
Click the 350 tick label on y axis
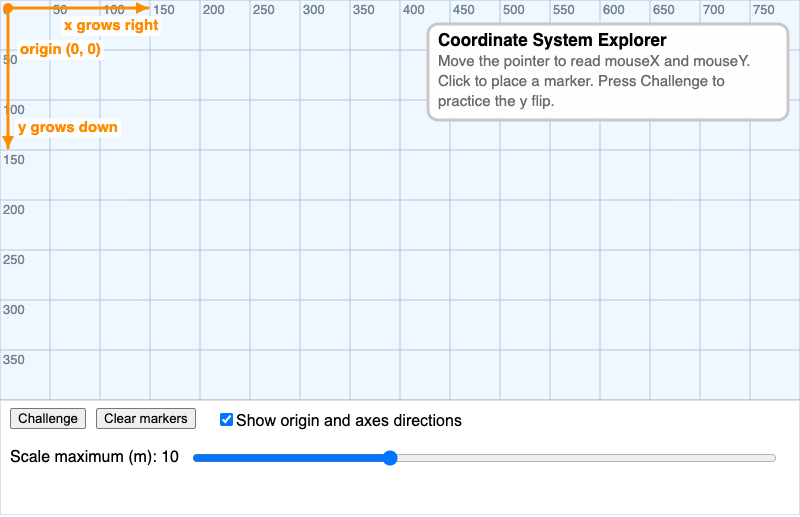14,360
